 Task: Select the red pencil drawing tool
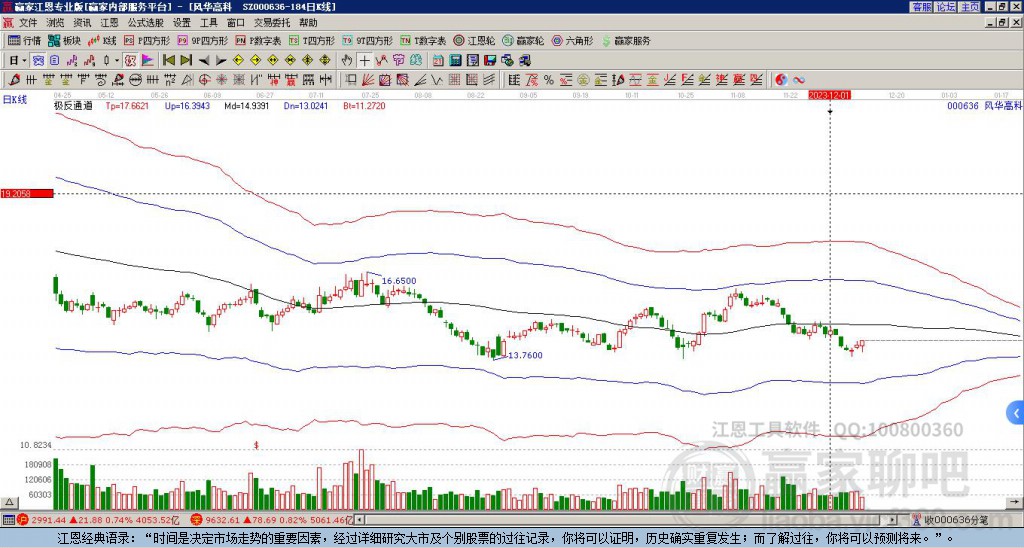tap(14, 80)
